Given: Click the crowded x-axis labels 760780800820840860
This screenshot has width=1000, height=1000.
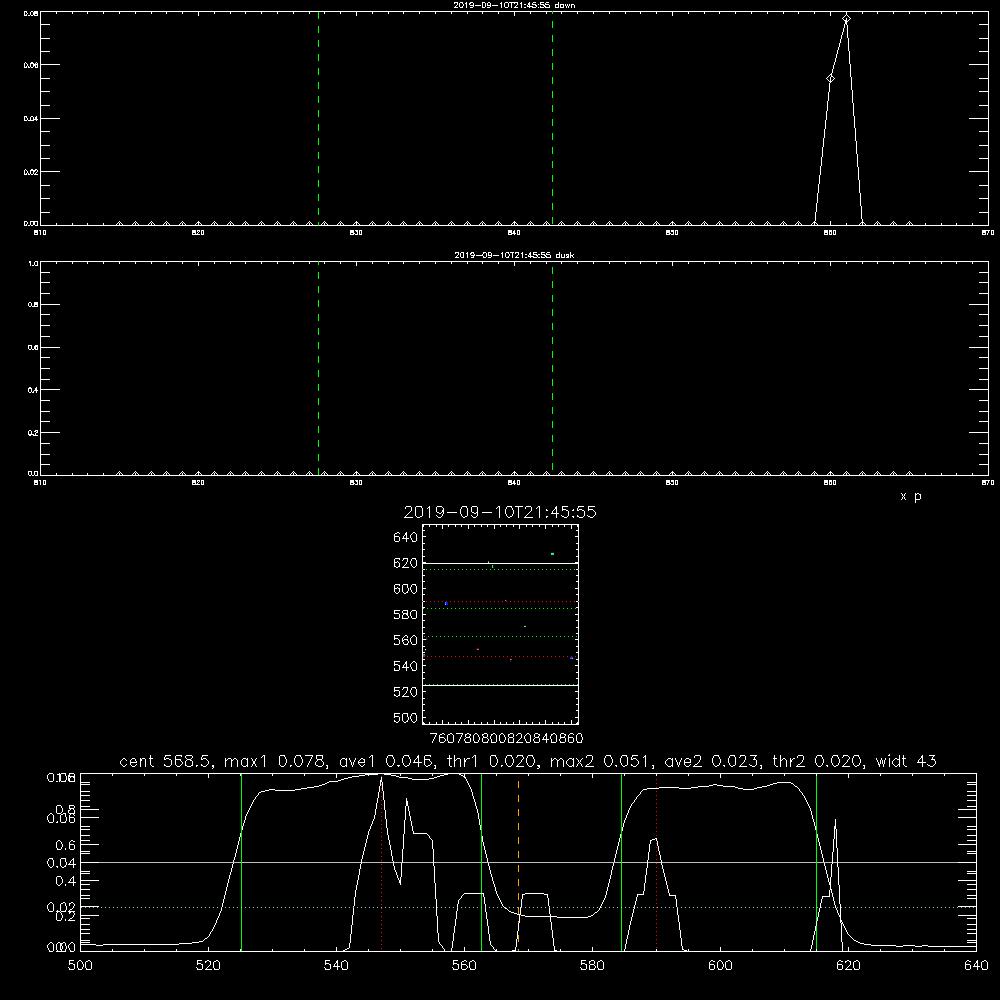Looking at the screenshot, I should pos(506,739).
